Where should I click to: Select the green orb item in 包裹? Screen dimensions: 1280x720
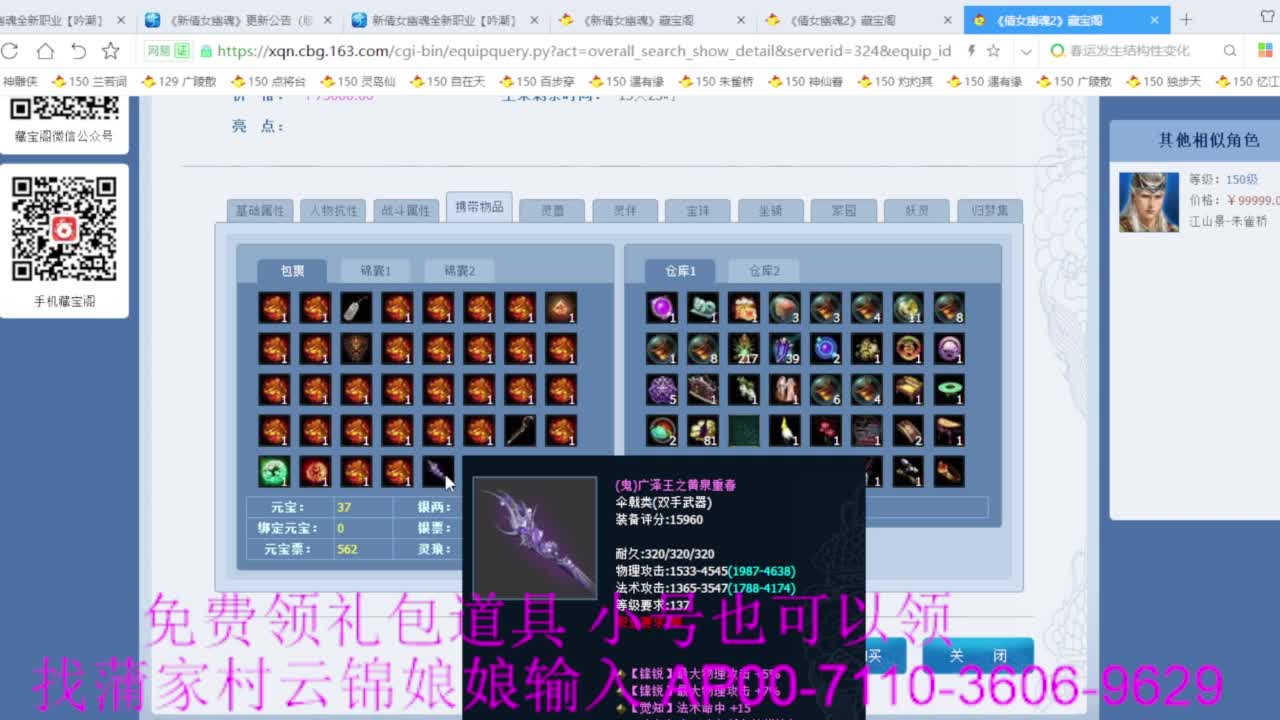(x=274, y=472)
